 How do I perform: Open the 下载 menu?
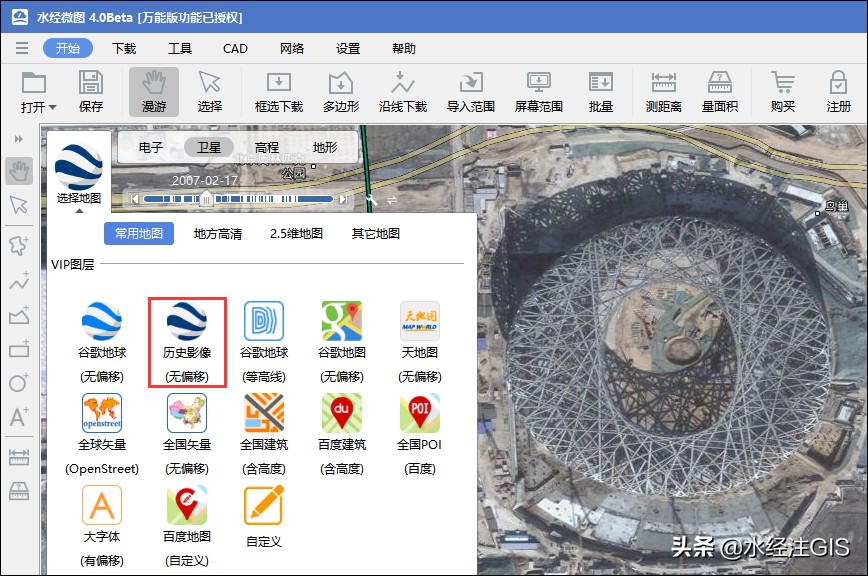pyautogui.click(x=123, y=48)
